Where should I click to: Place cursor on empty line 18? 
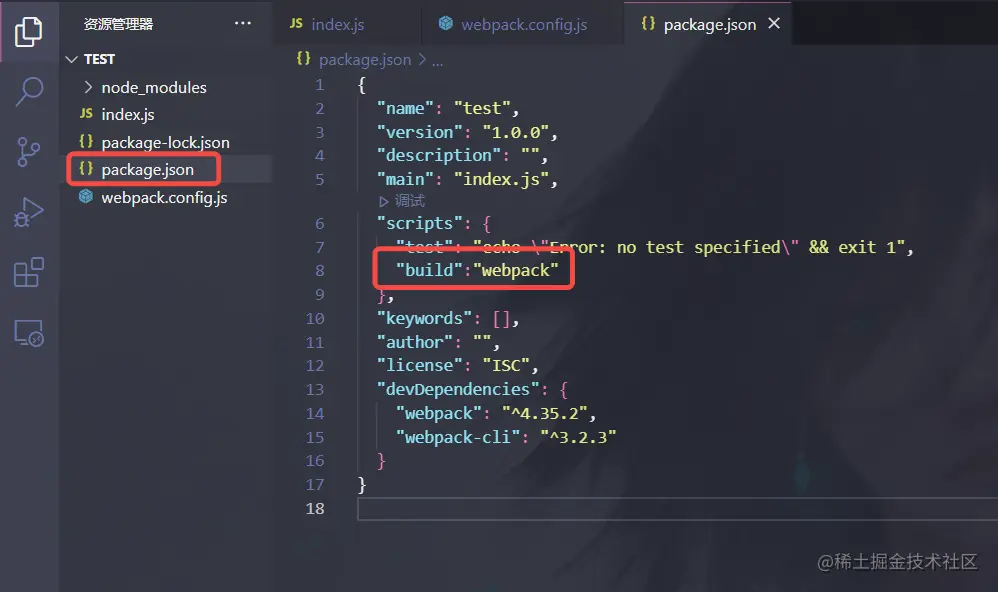(x=677, y=509)
